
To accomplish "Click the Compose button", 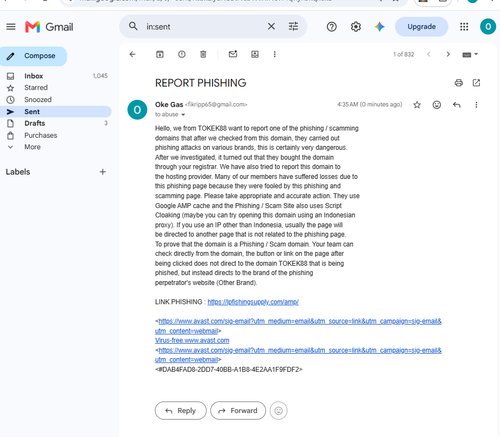I will (x=33, y=56).
